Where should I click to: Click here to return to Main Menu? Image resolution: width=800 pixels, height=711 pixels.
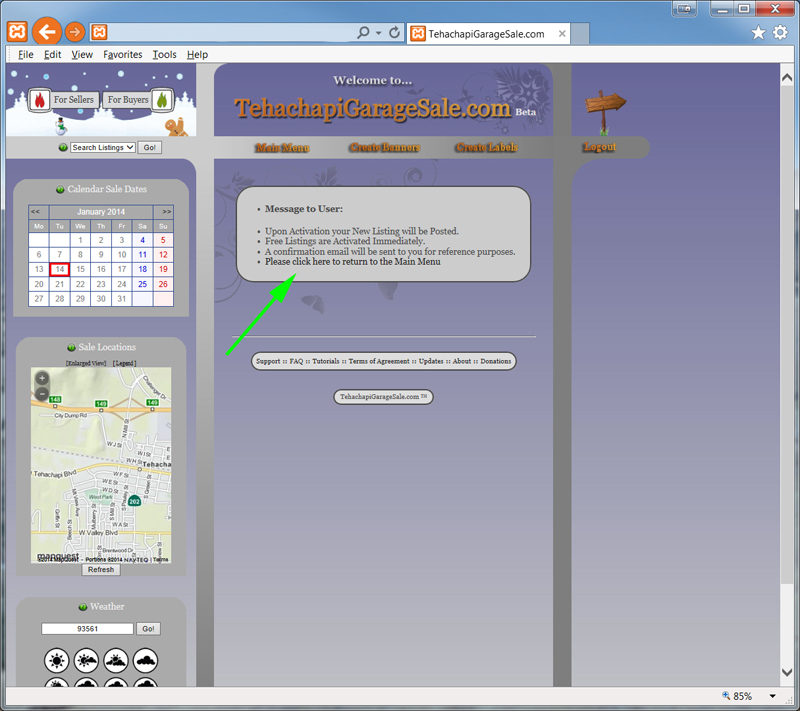click(x=353, y=262)
